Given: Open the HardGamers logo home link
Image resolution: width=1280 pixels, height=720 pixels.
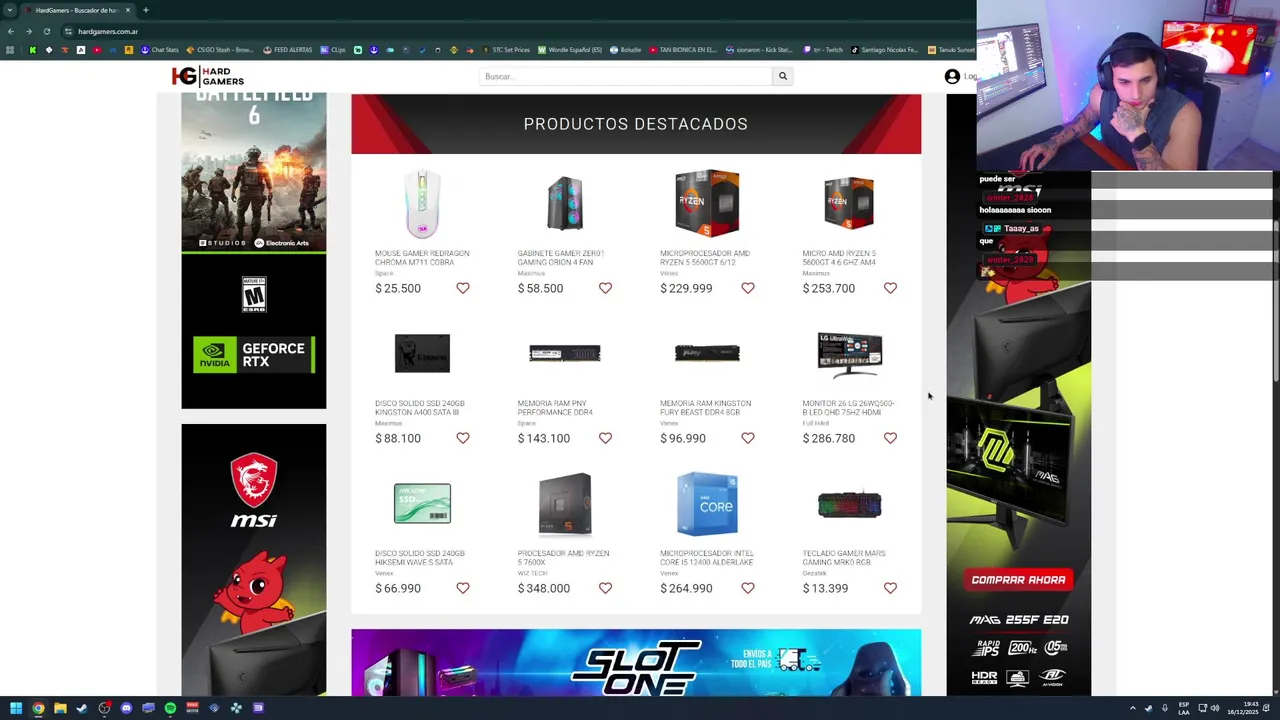Looking at the screenshot, I should pos(208,77).
